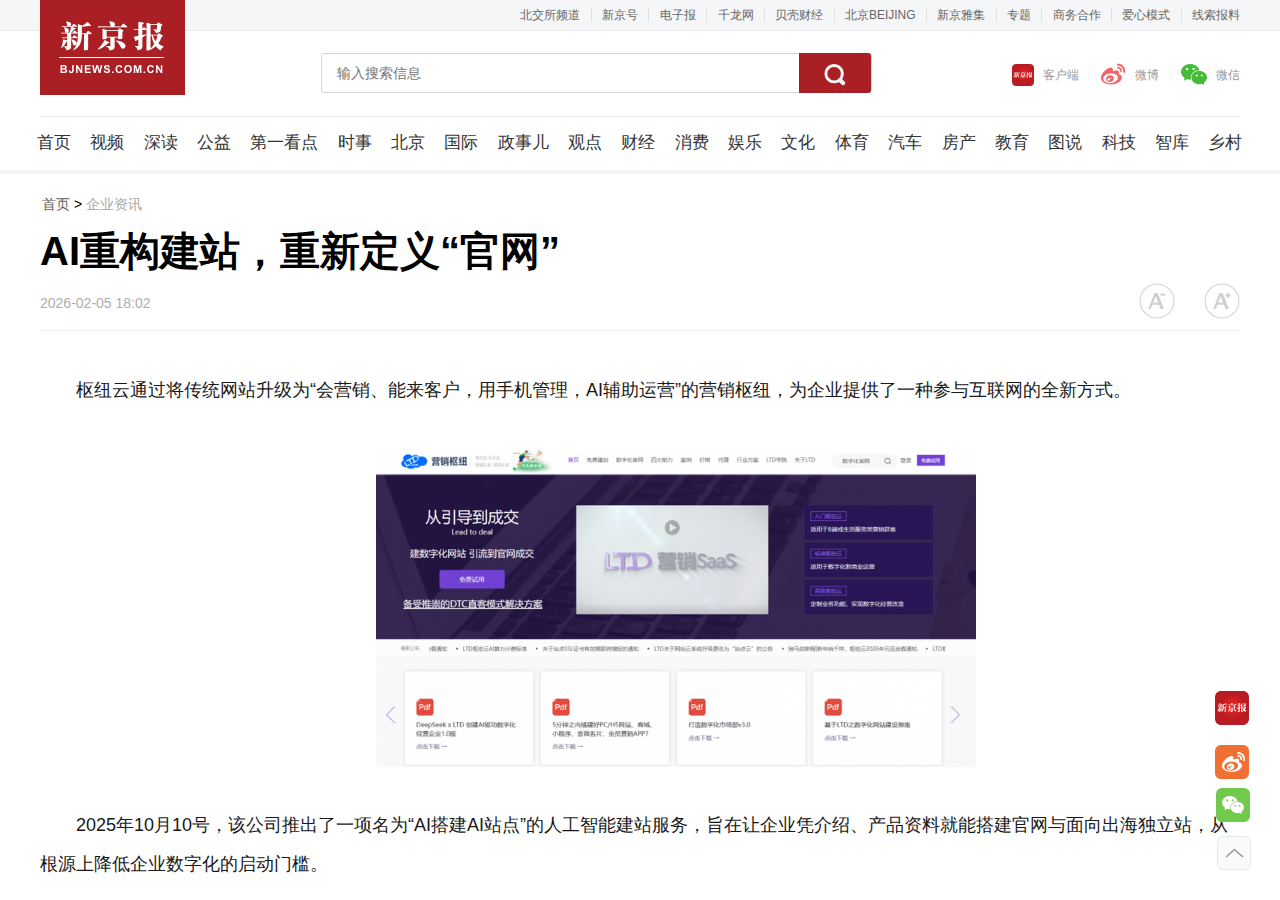Open the WeChat icon in header

coord(1194,75)
